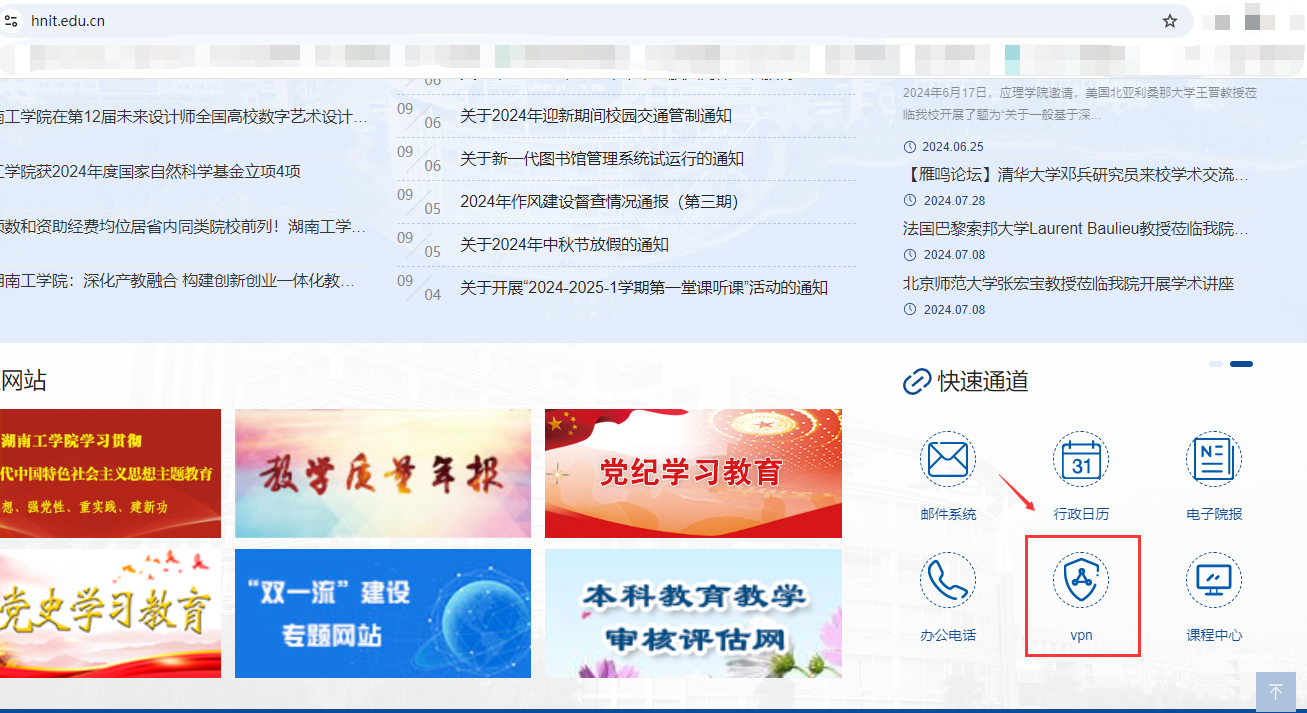Select the active dark-blue carousel indicator
Image resolution: width=1307 pixels, height=713 pixels.
pos(1241,364)
